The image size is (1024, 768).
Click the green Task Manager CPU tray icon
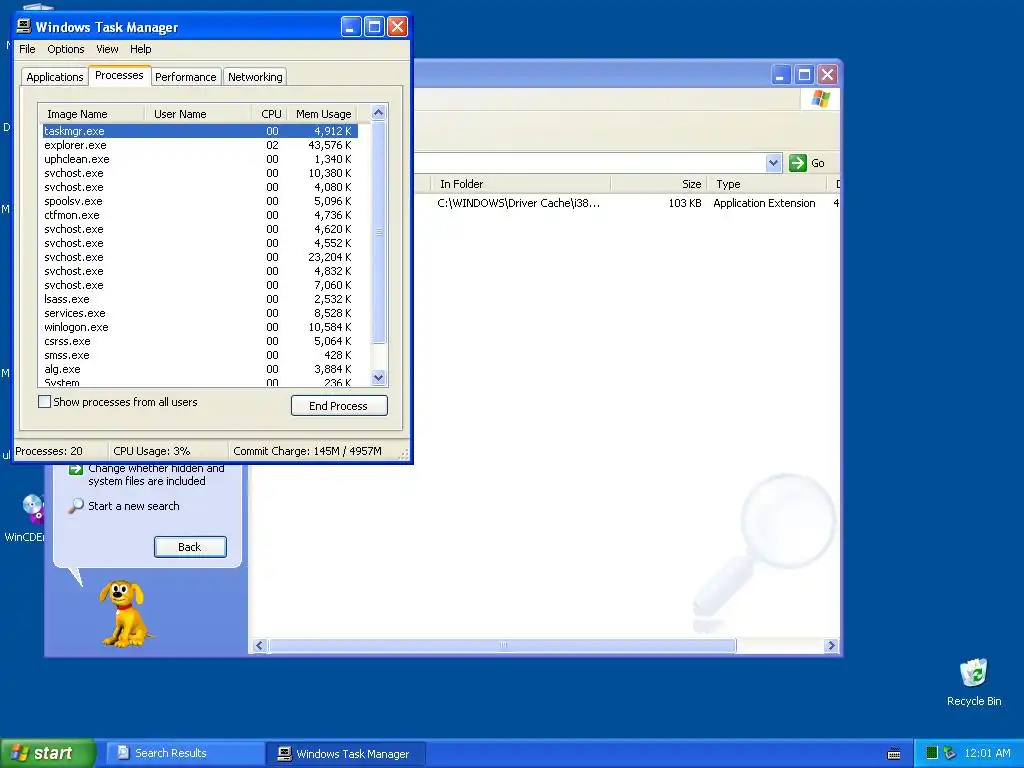[x=932, y=753]
